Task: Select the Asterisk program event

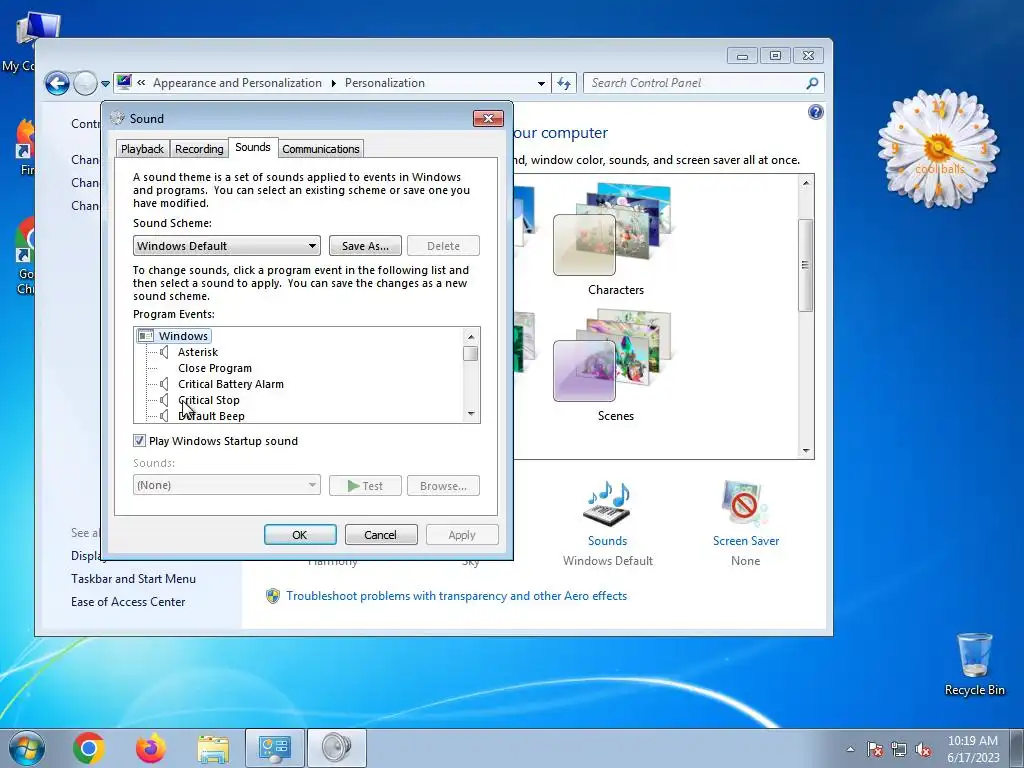Action: click(198, 352)
